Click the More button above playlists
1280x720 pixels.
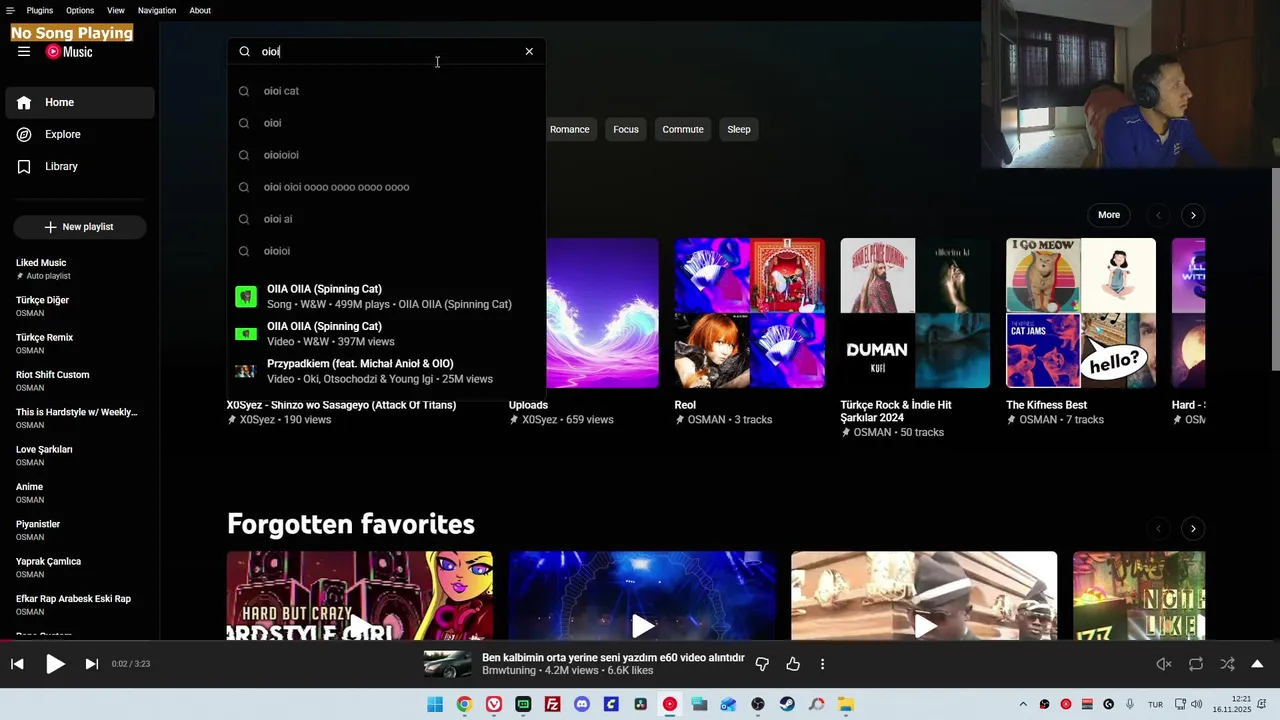pyautogui.click(x=1109, y=215)
